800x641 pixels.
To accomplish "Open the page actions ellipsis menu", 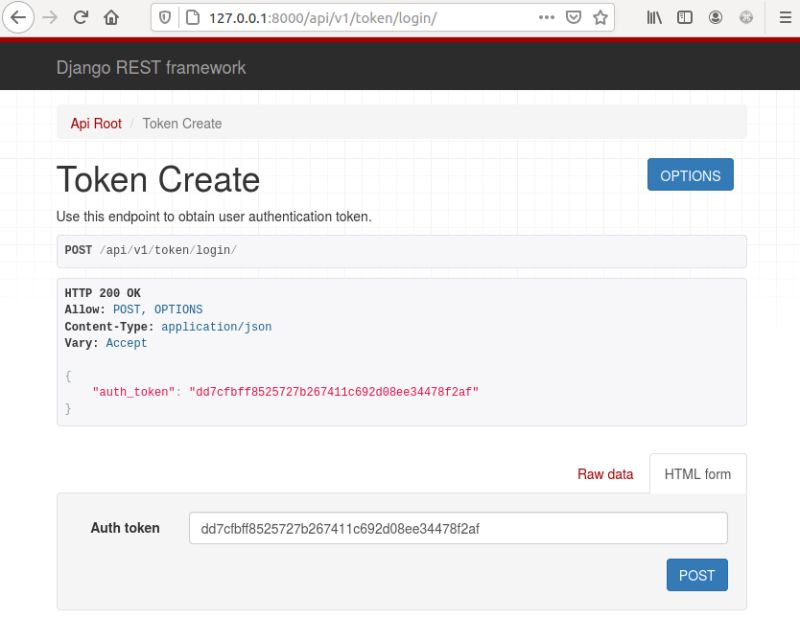I will coord(546,17).
